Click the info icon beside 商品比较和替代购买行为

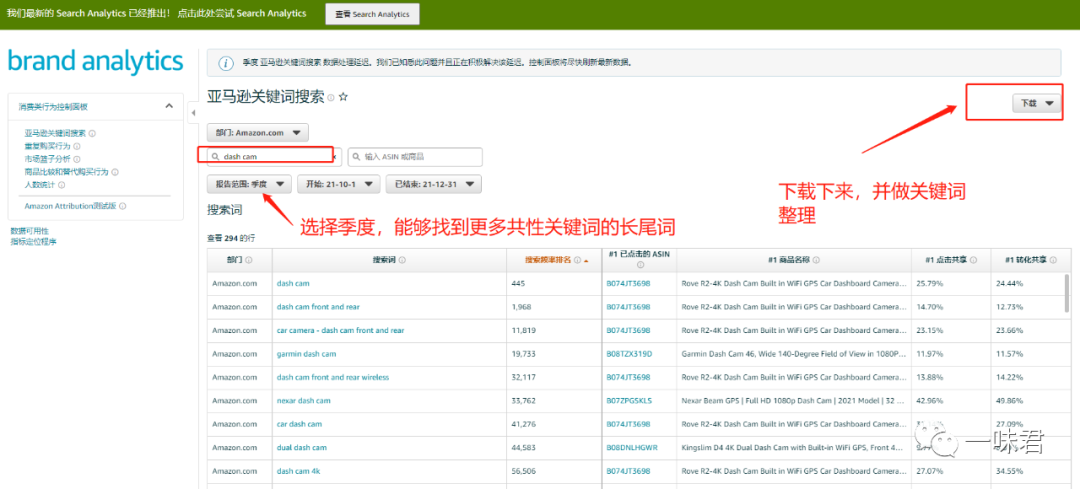tap(115, 172)
